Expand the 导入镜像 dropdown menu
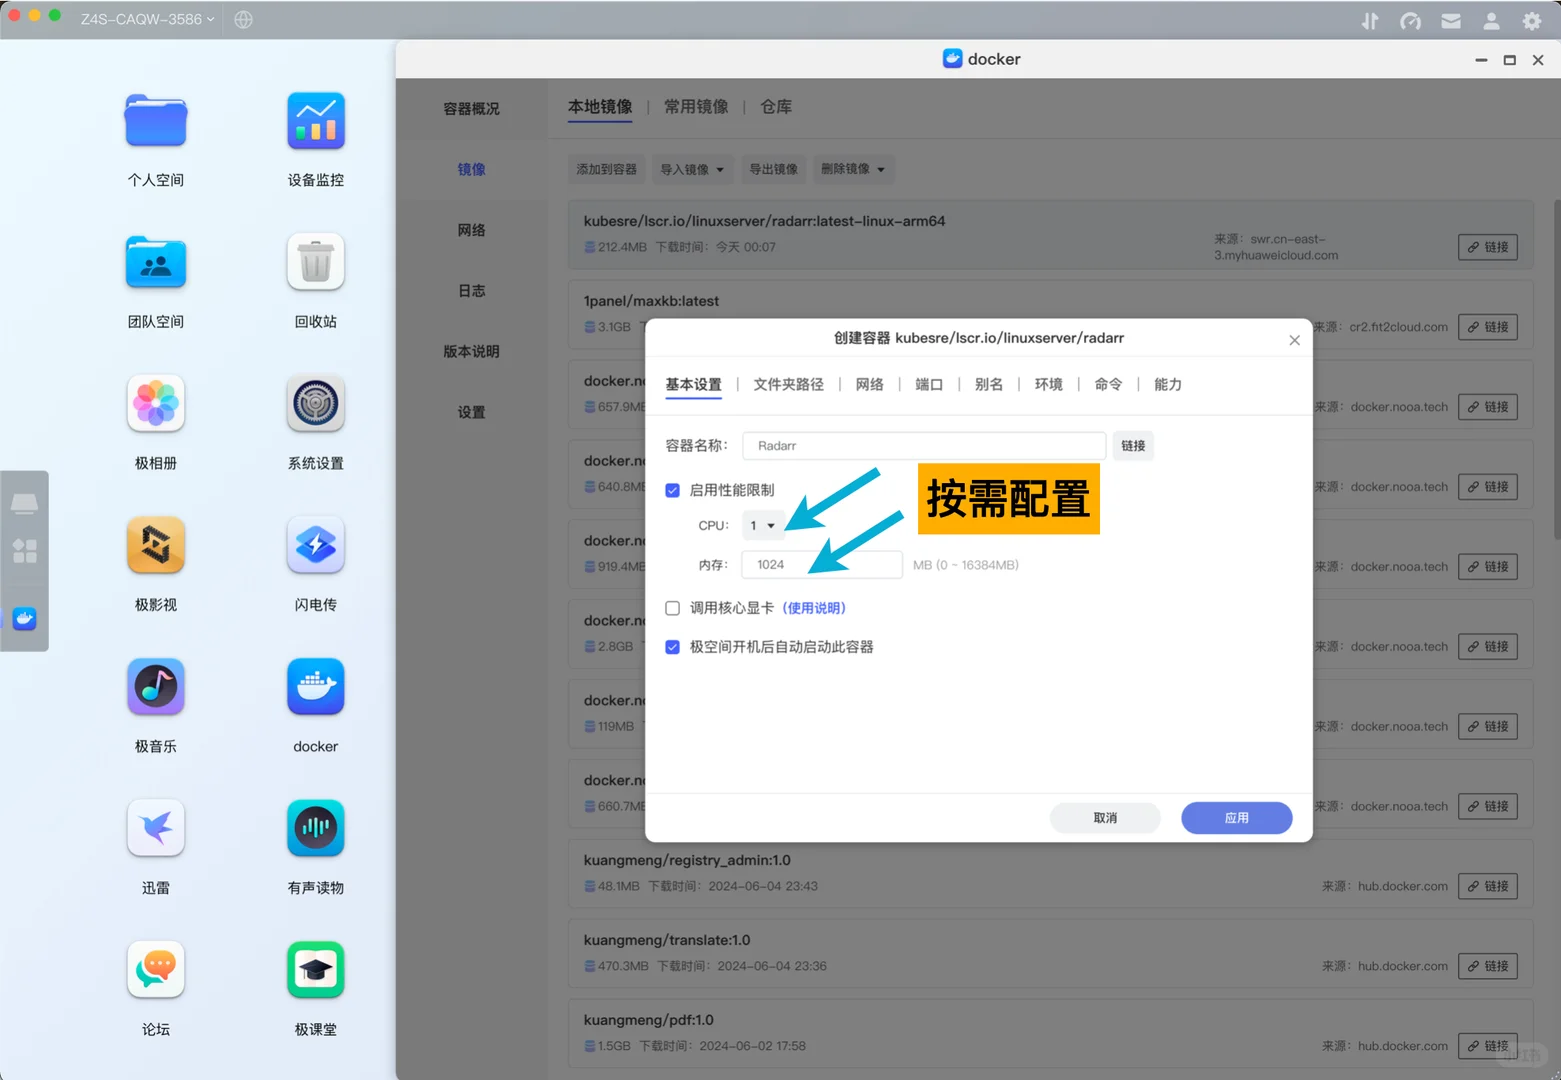The height and width of the screenshot is (1080, 1561). pos(692,169)
